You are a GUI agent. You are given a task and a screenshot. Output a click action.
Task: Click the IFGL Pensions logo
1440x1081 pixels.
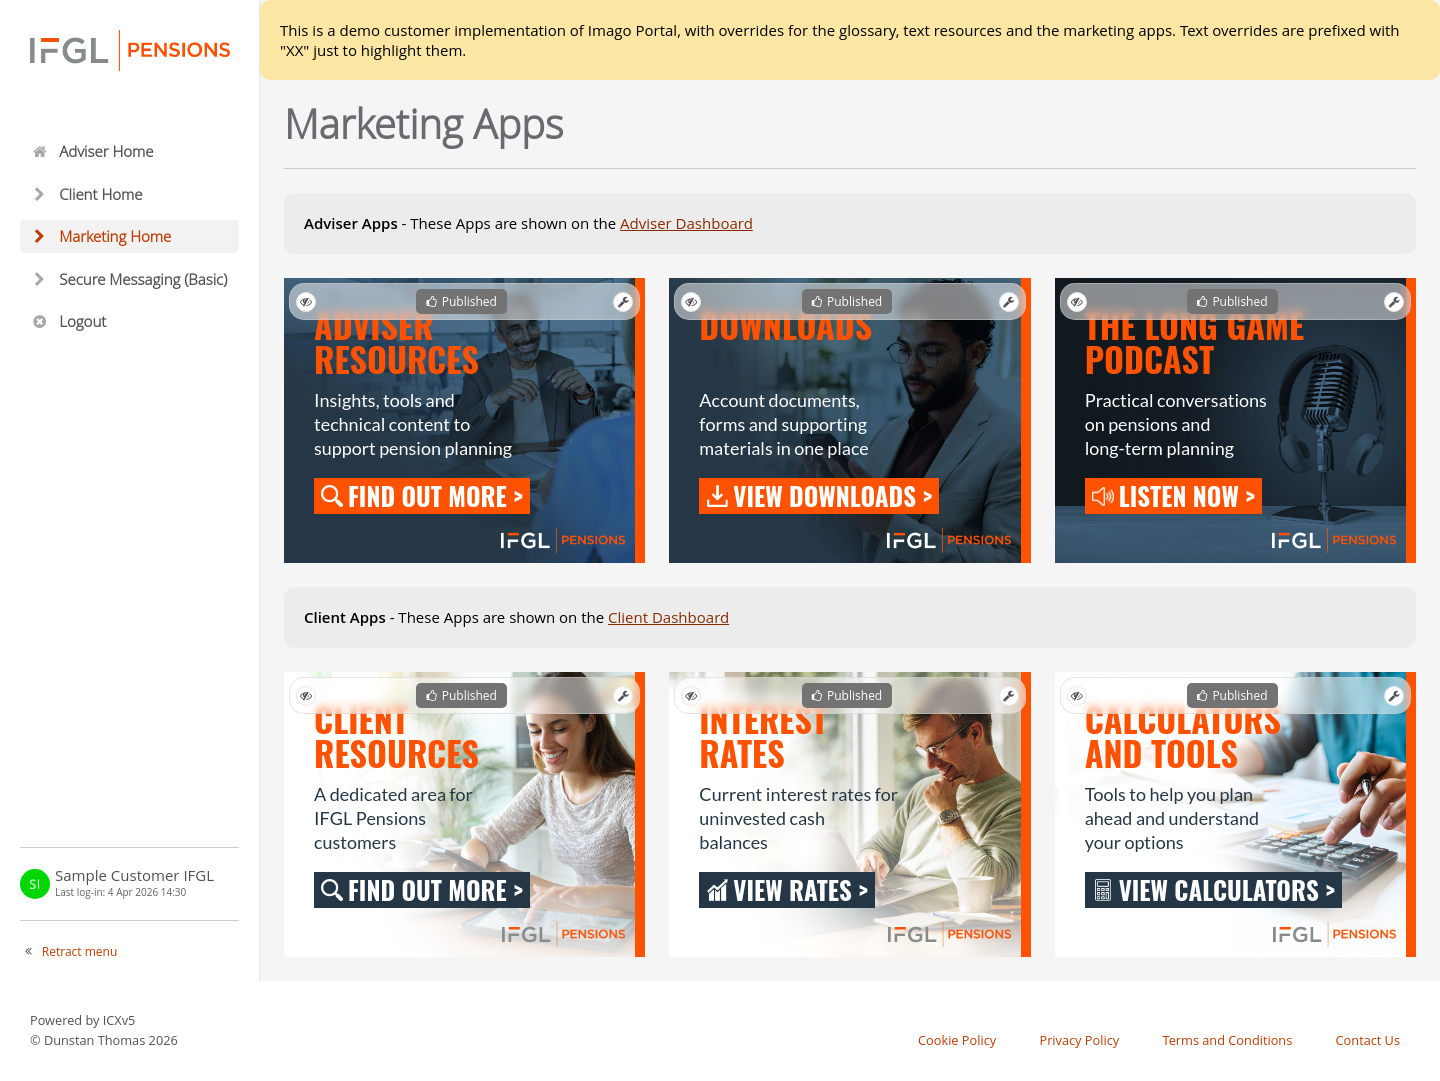130,50
